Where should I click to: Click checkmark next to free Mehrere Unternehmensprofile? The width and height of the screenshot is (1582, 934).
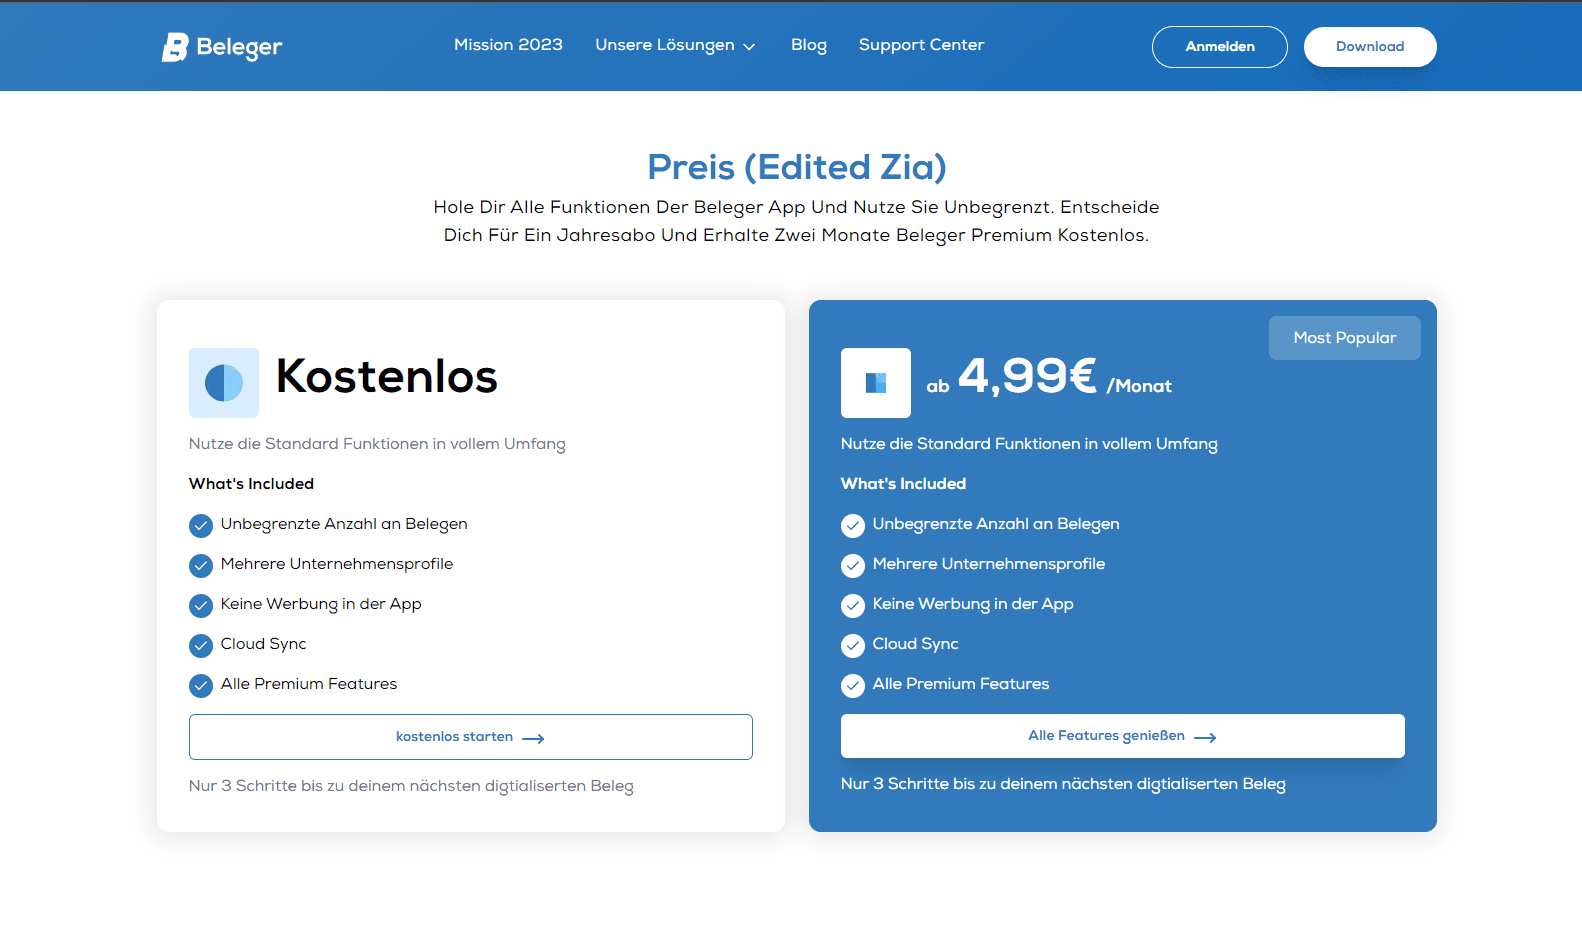tap(201, 565)
